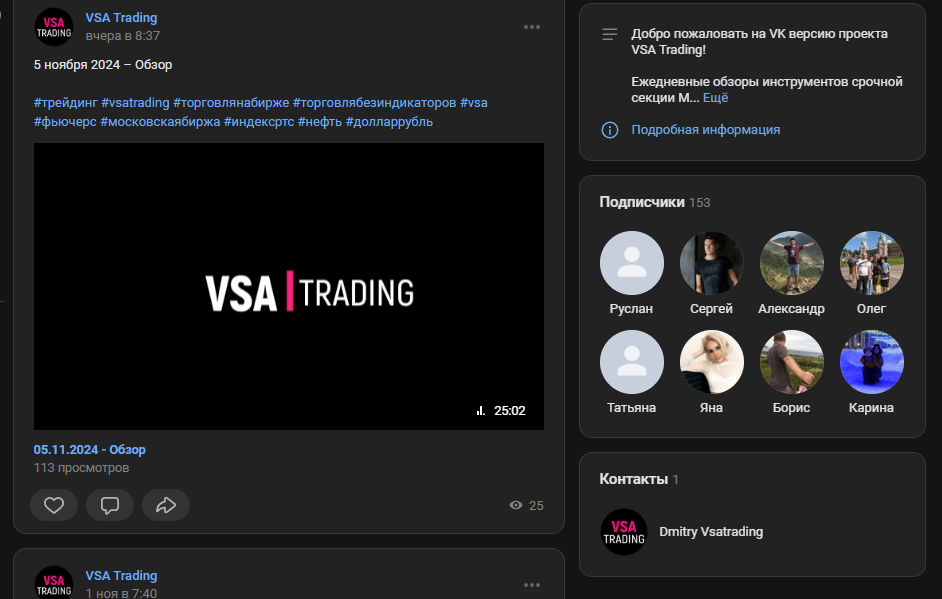The height and width of the screenshot is (599, 942).
Task: Click subscriber name Олег
Action: [871, 309]
